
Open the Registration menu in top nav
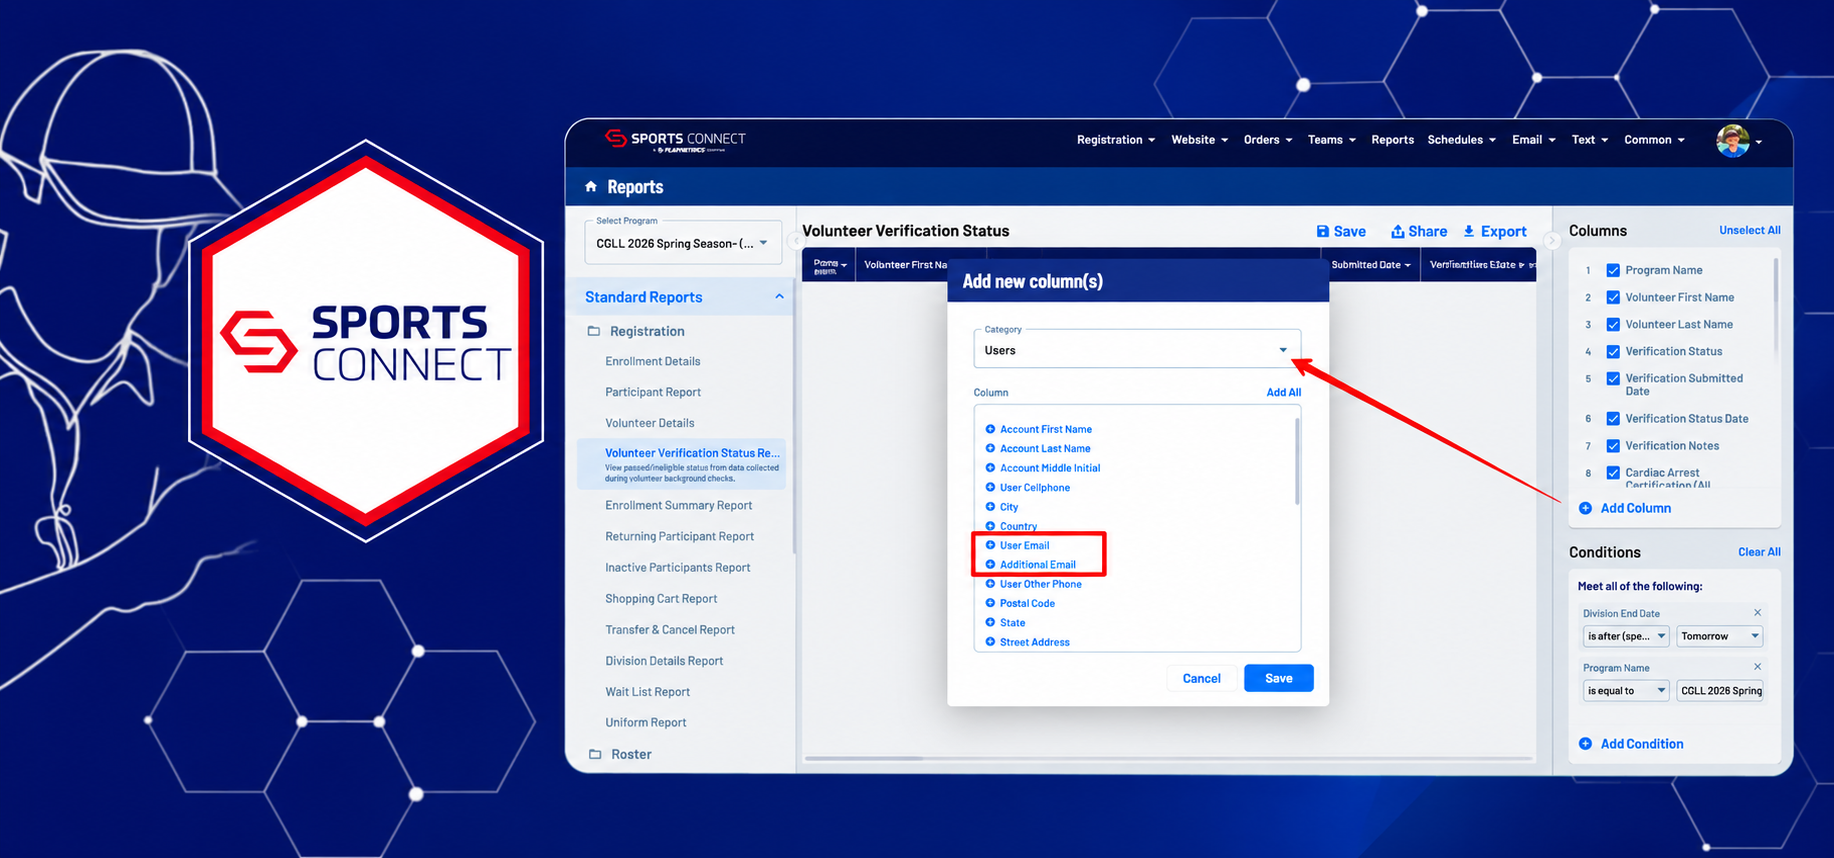(x=1115, y=140)
